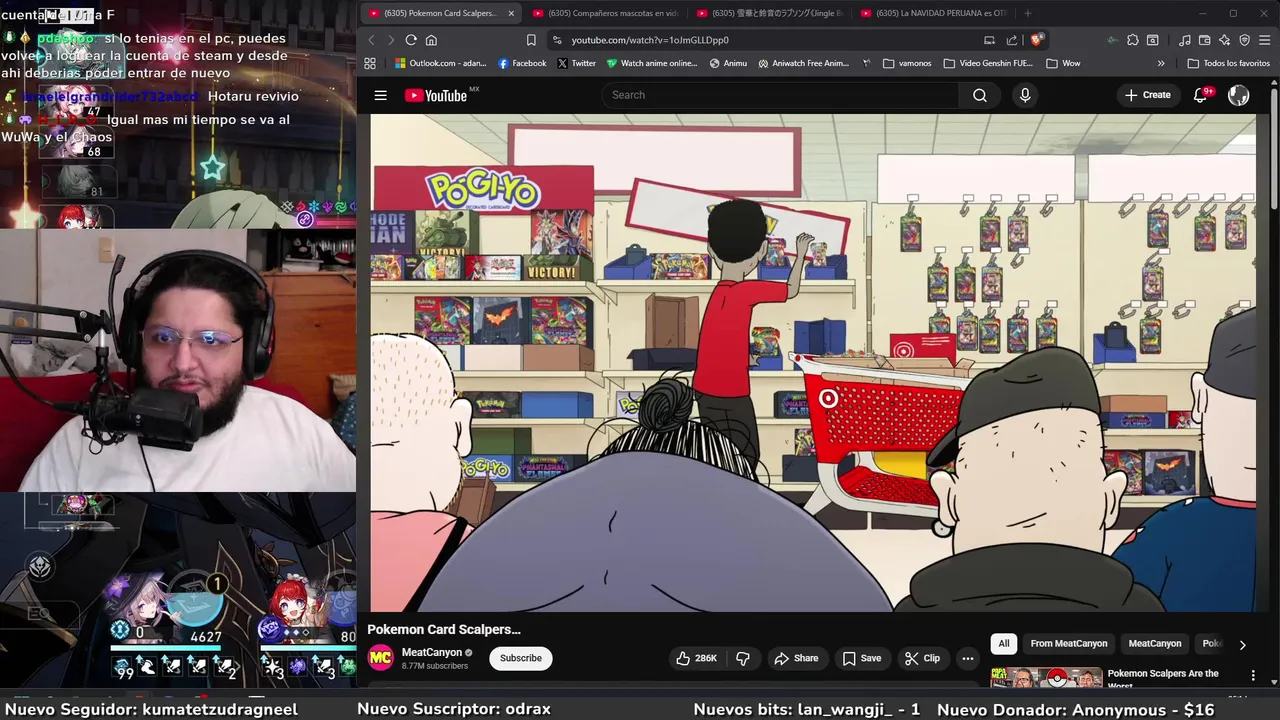The height and width of the screenshot is (720, 1280).
Task: Open the YouTube account avatar menu
Action: coord(1238,95)
